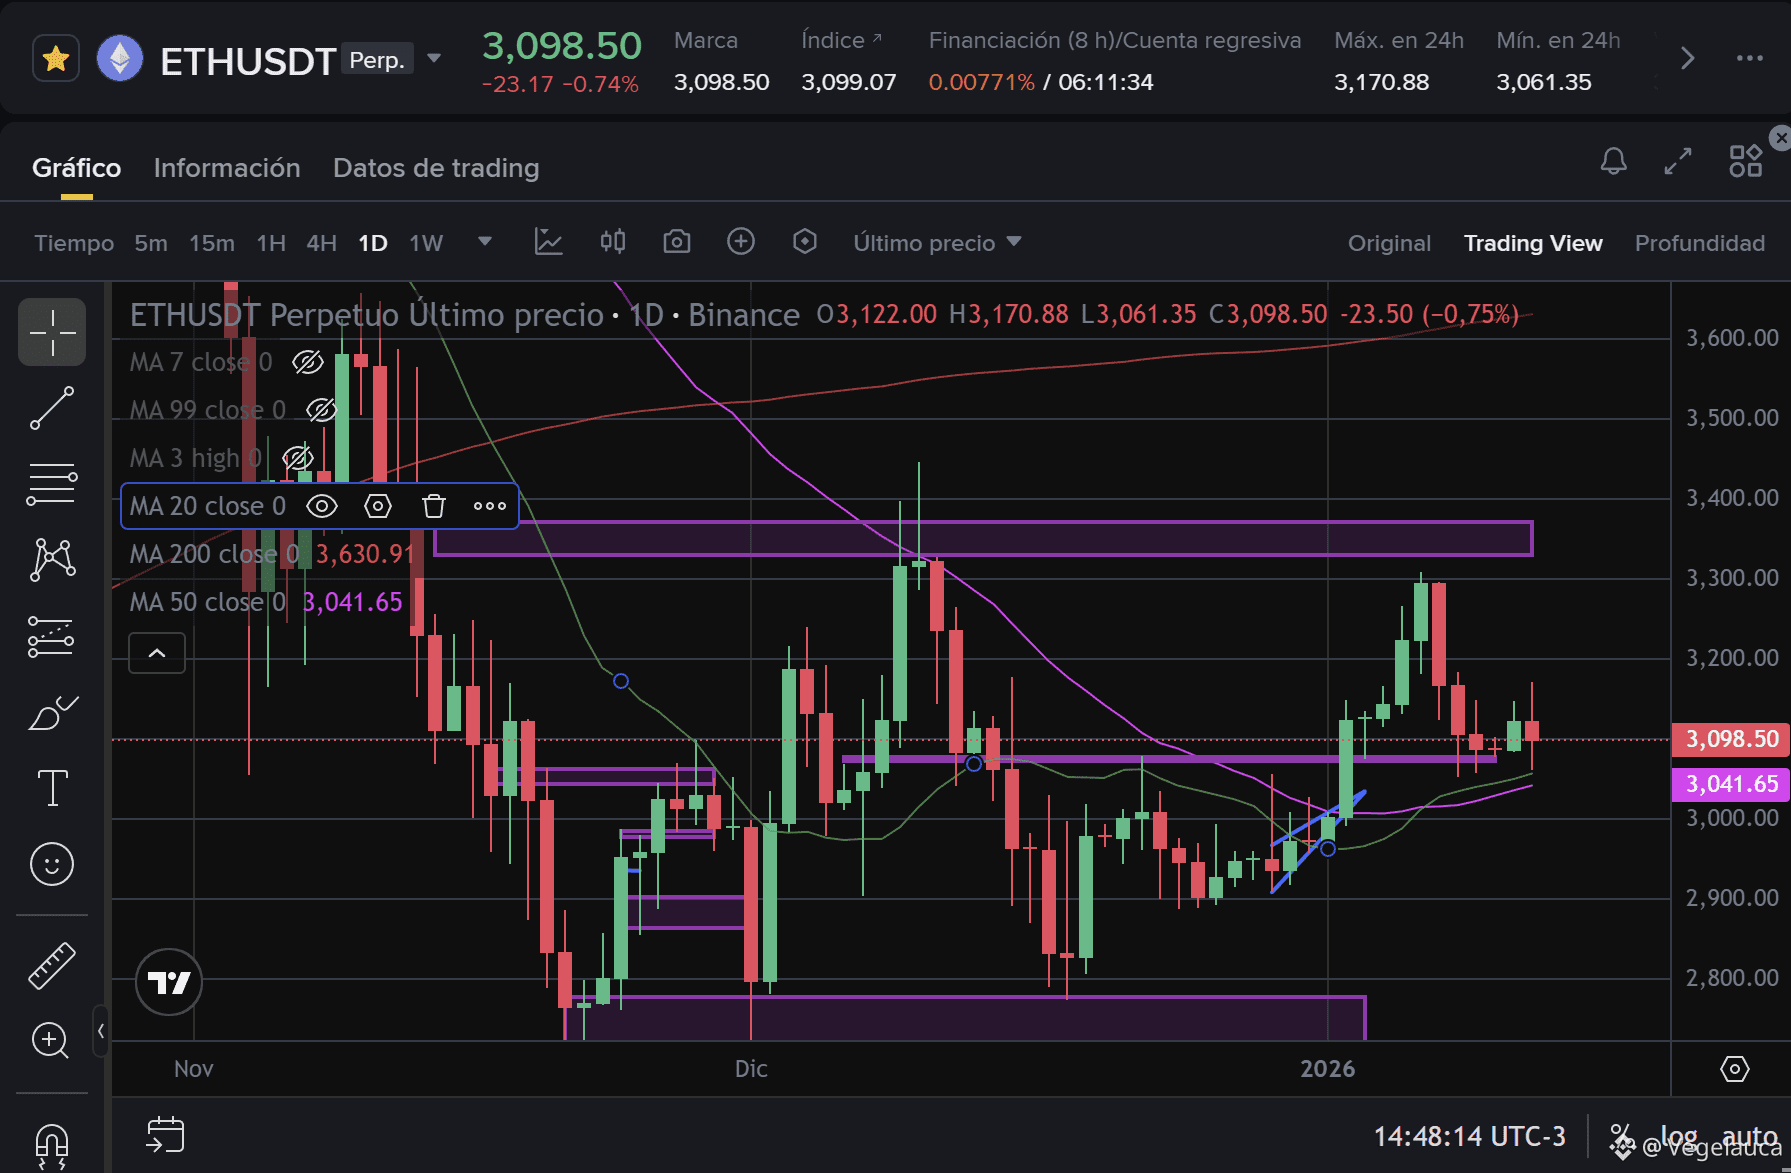
Task: Collapse the indicator legend list
Action: (x=157, y=653)
